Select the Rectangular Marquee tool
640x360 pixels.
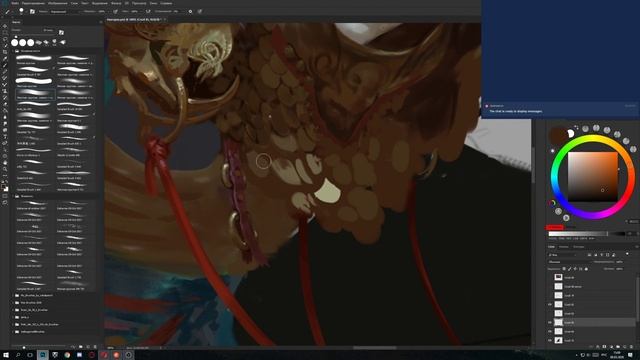(x=5, y=32)
